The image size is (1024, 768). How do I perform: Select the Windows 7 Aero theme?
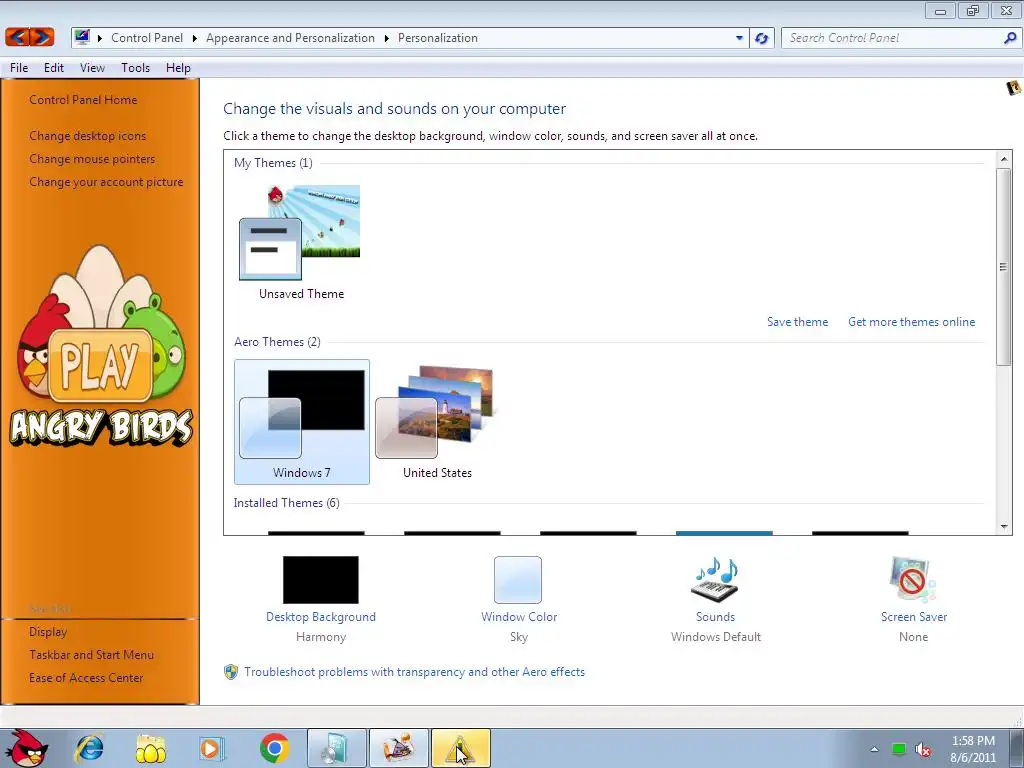pyautogui.click(x=302, y=422)
